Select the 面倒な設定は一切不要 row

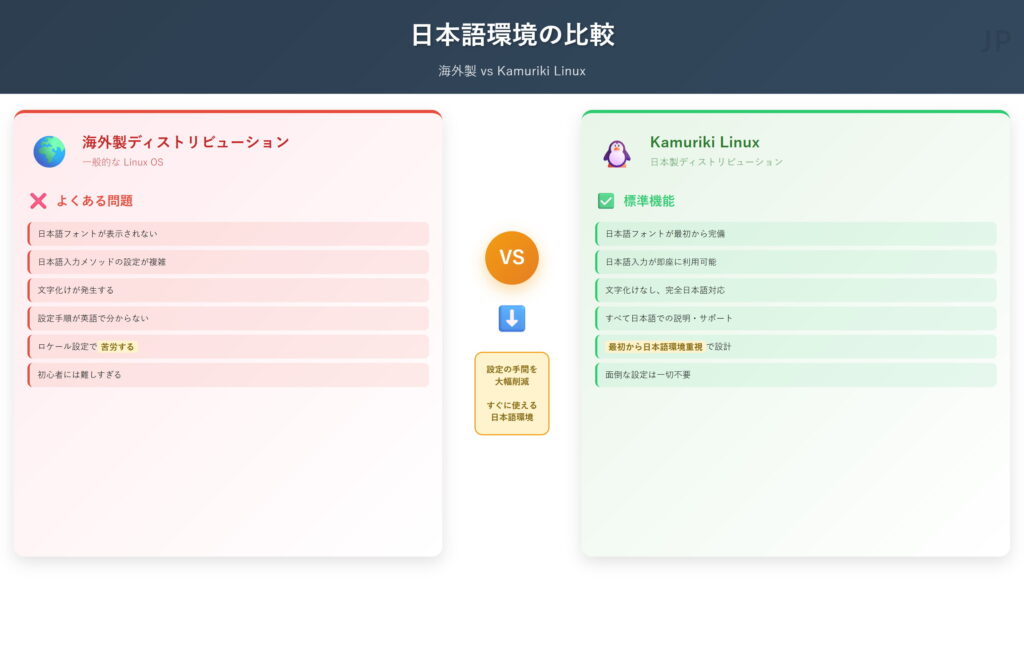coord(796,375)
